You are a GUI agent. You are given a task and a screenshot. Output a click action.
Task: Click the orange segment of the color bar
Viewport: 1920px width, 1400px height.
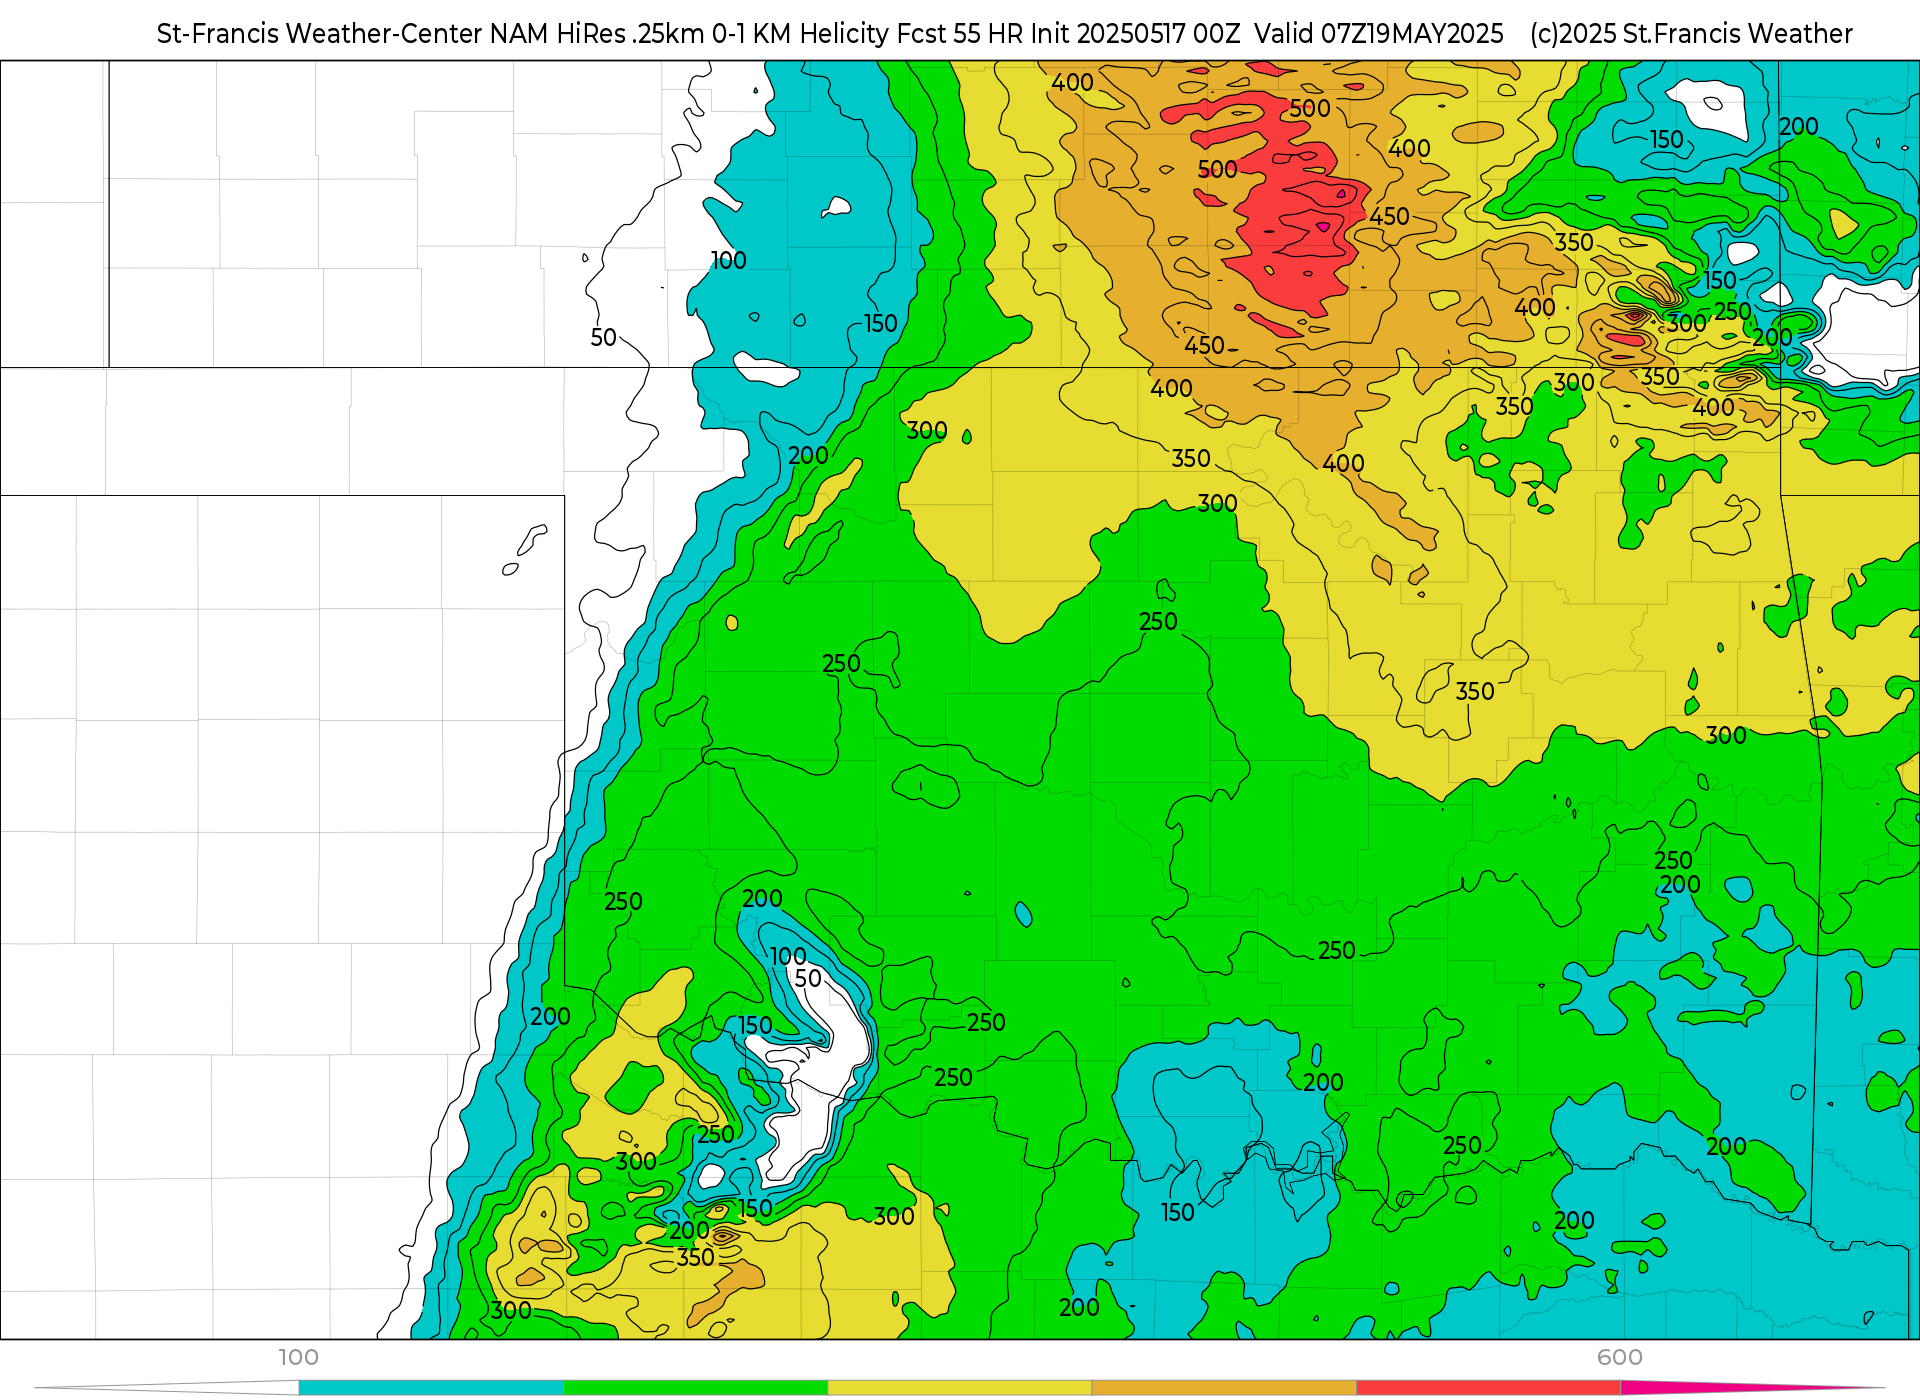tap(1224, 1387)
